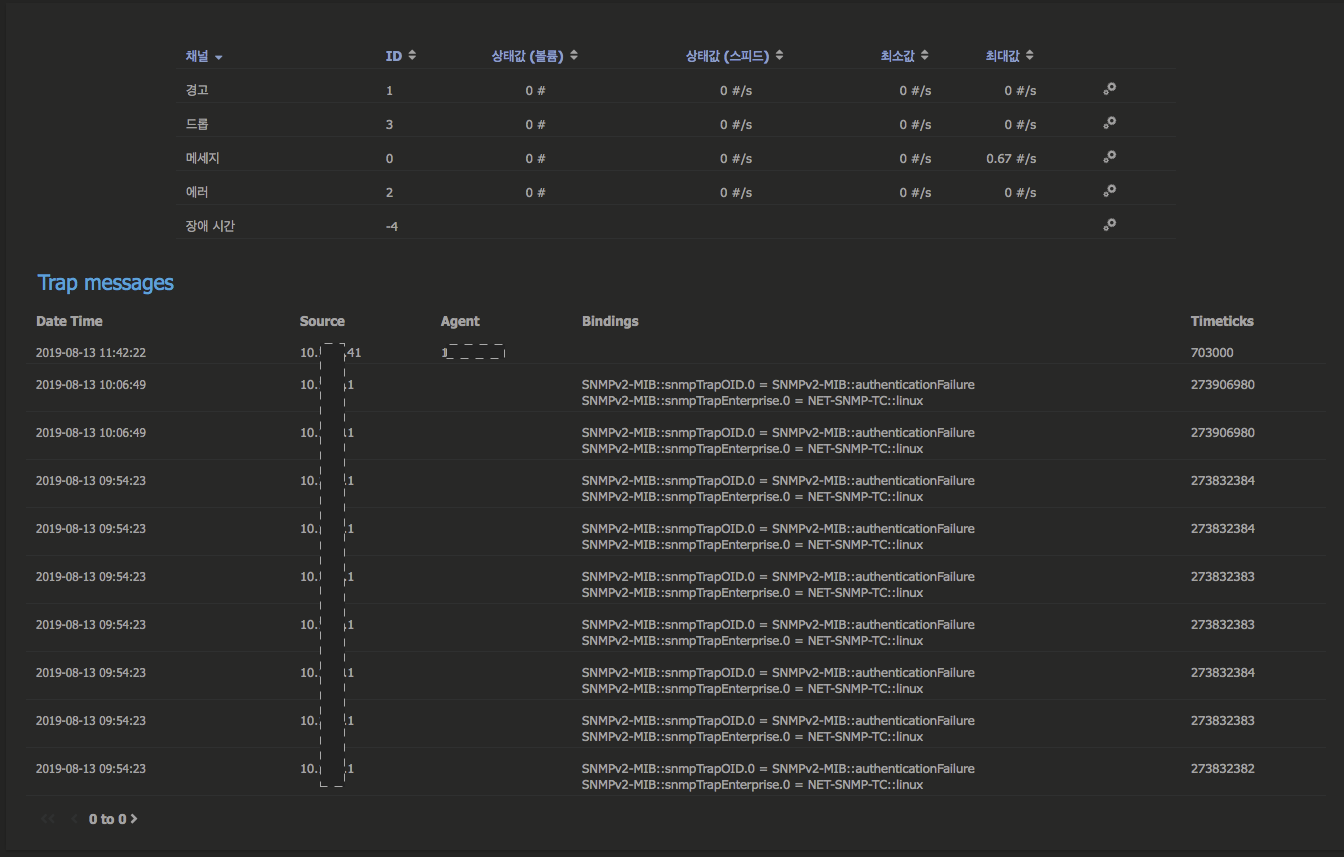Open settings gear for 드롭 channel
The width and height of the screenshot is (1344, 857).
tap(1109, 123)
